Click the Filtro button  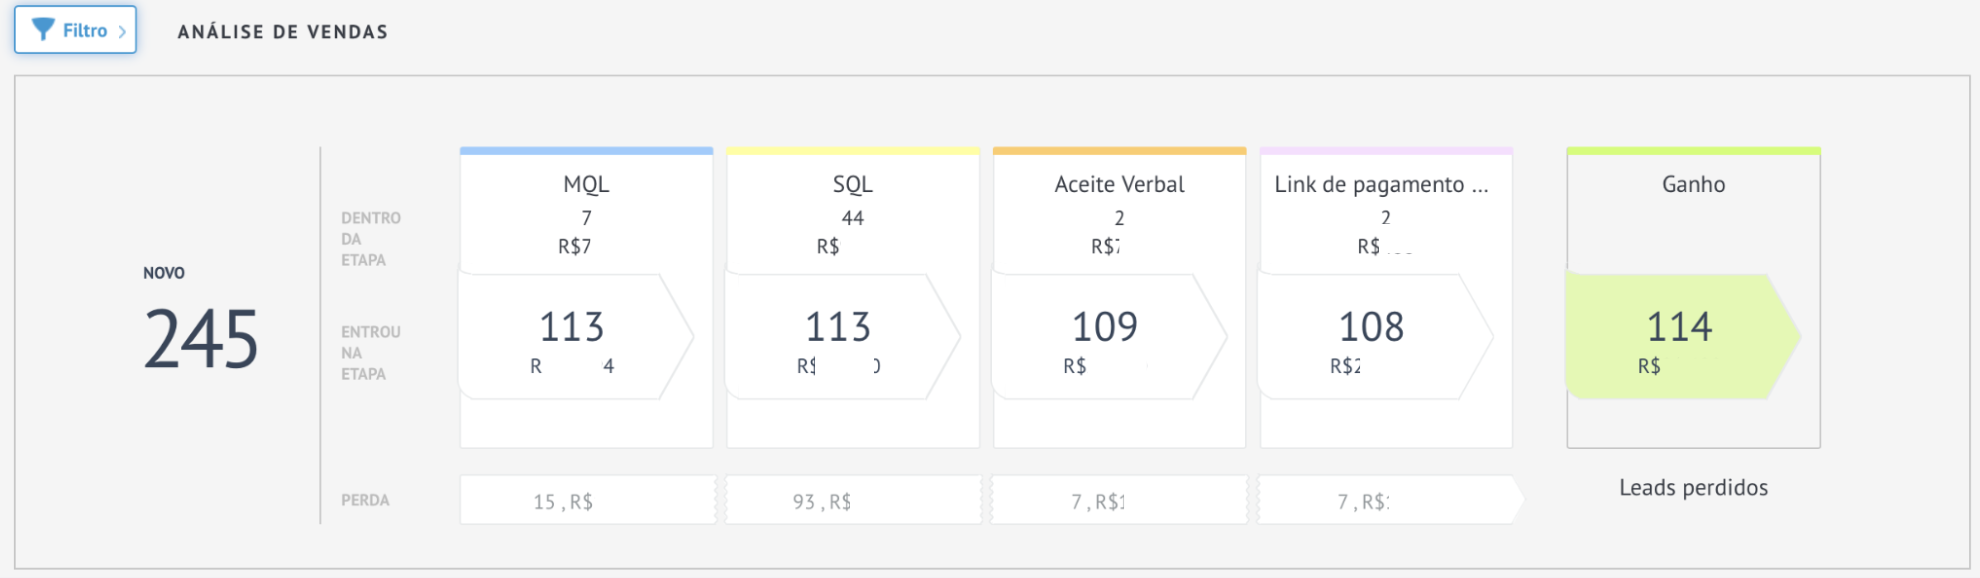click(x=75, y=29)
